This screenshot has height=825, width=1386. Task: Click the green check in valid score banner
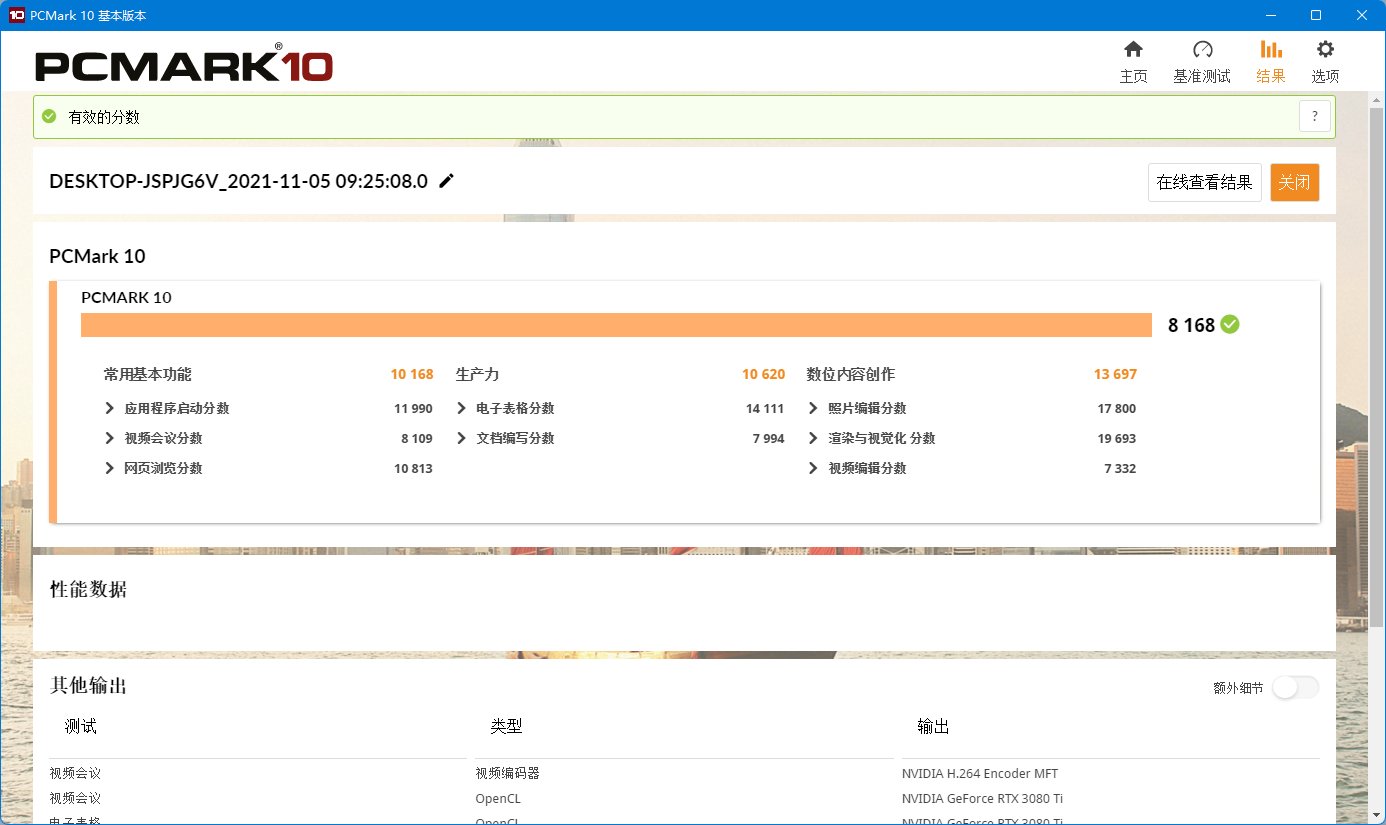click(x=49, y=116)
